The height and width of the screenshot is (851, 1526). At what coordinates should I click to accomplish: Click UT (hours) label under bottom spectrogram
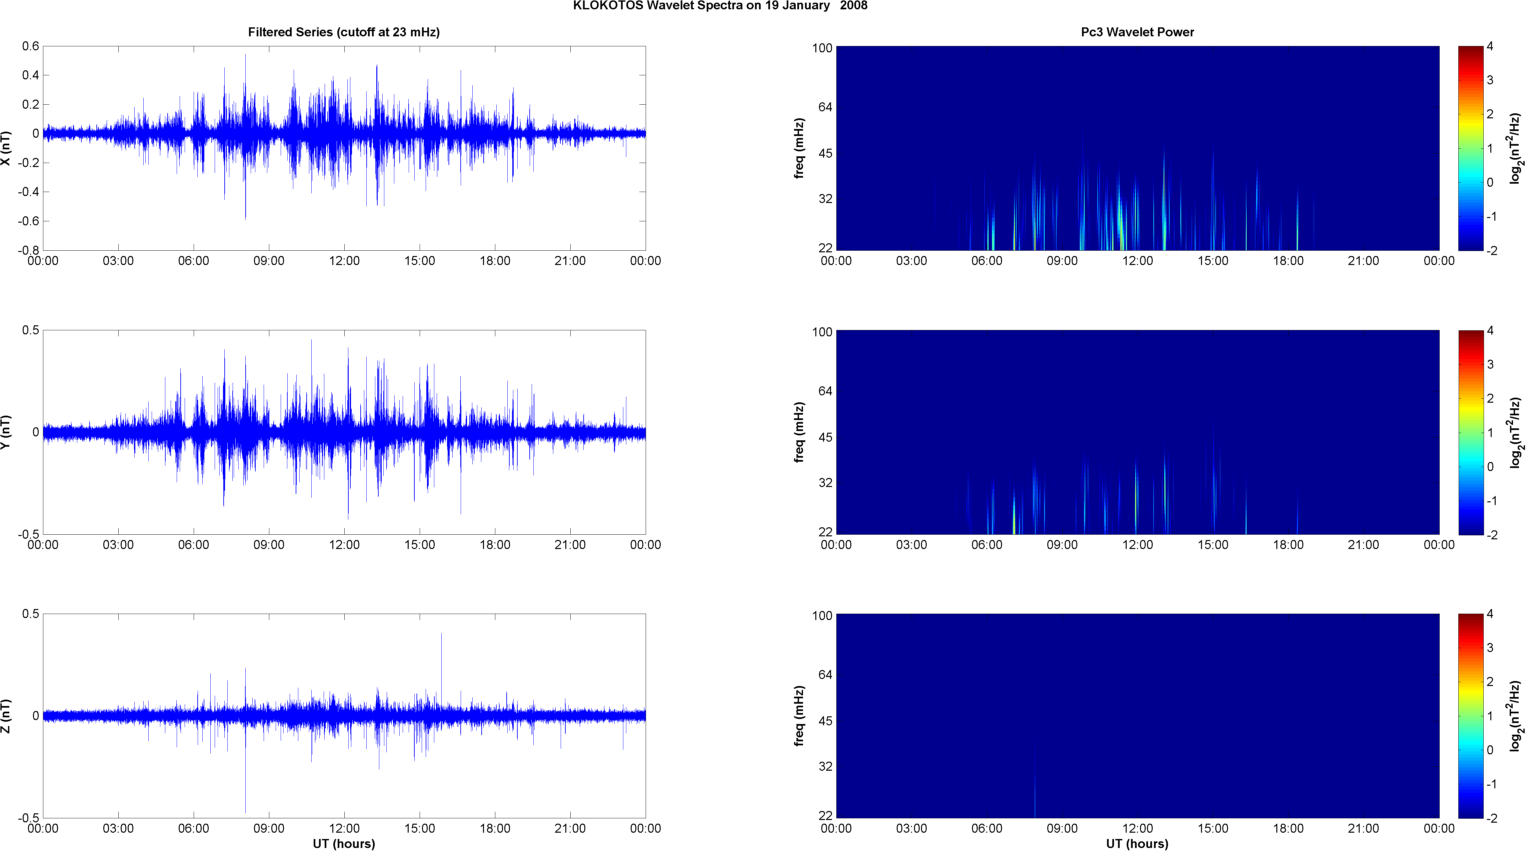click(1137, 843)
